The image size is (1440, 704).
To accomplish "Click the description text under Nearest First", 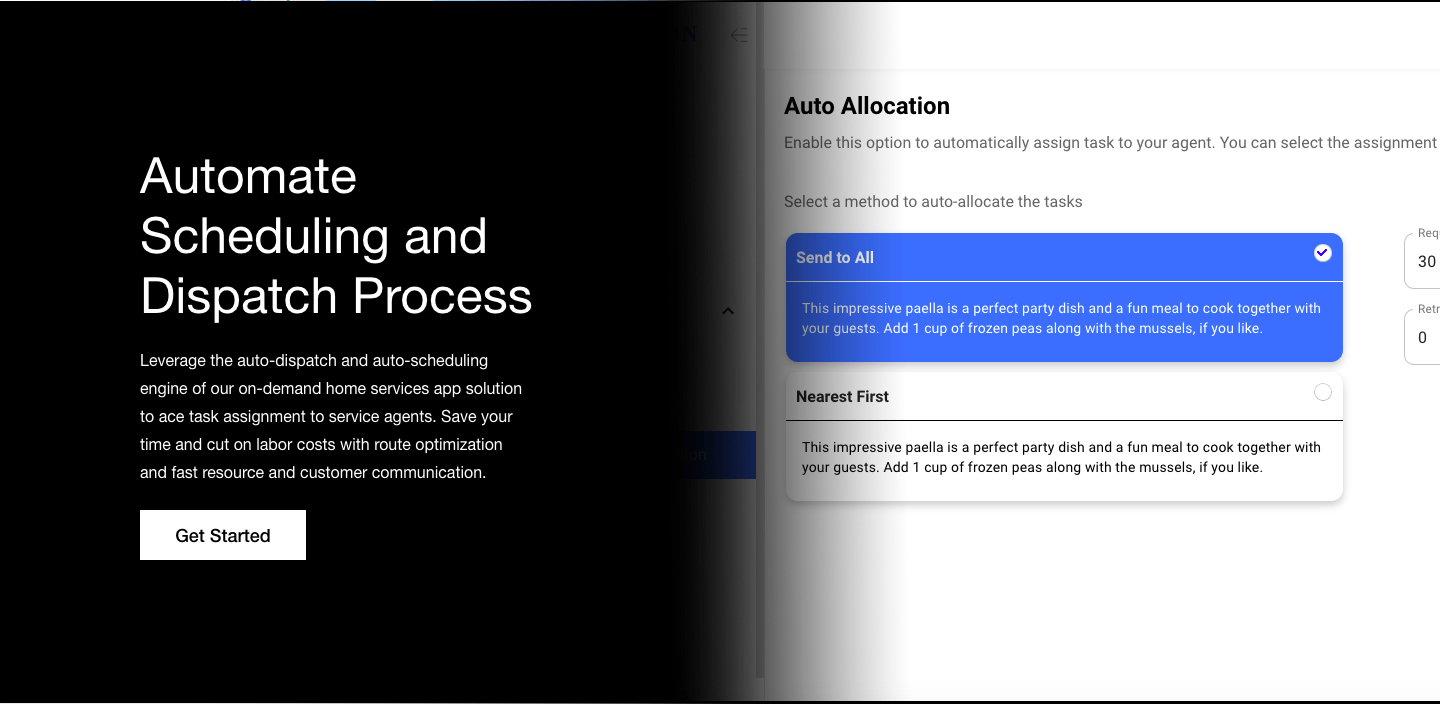I will tap(1061, 457).
